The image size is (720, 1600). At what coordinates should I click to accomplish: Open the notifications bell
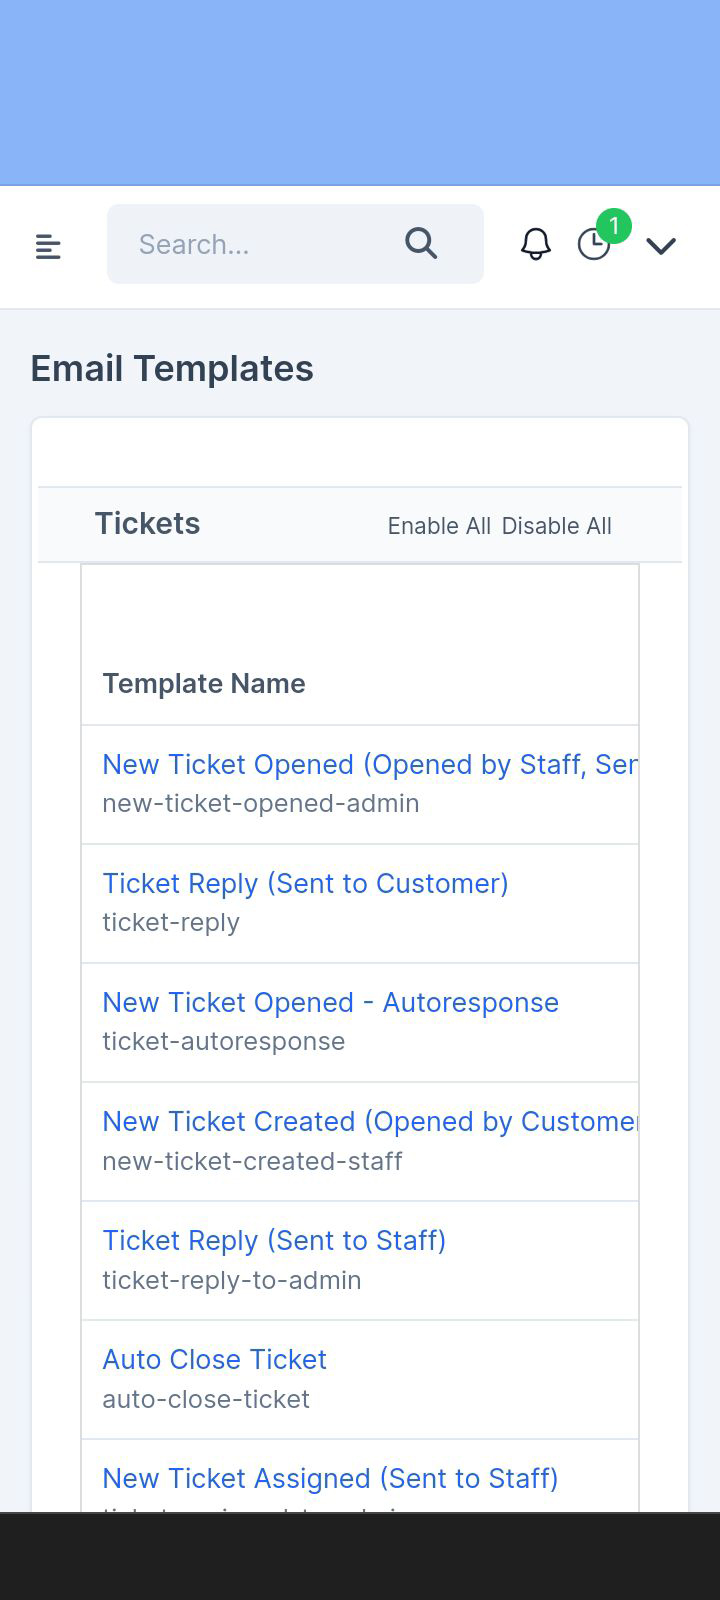pyautogui.click(x=536, y=244)
